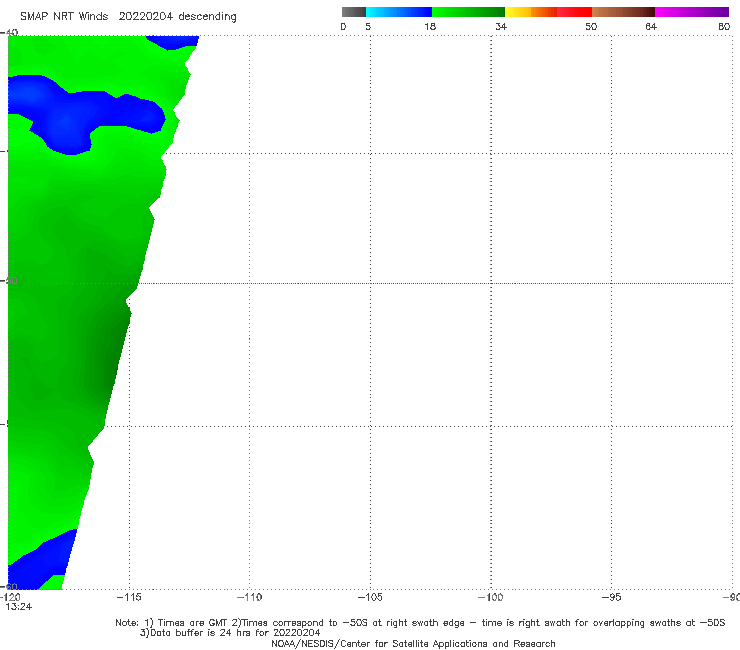Click the color bar label '64'
Image resolution: width=740 pixels, height=650 pixels.
coord(651,27)
